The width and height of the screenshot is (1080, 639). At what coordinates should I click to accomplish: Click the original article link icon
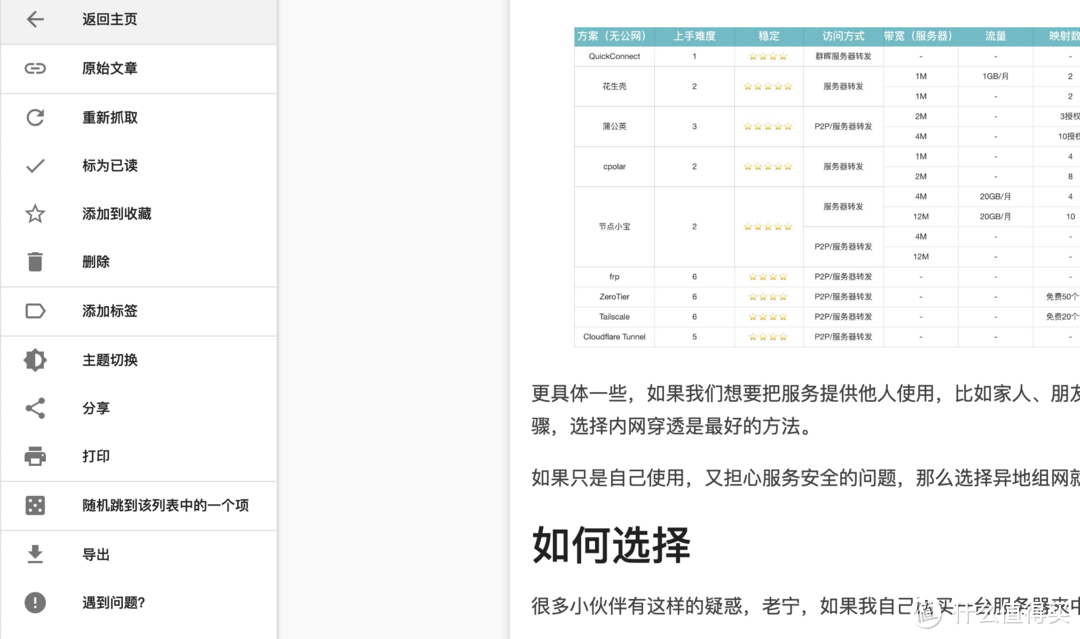(34, 68)
